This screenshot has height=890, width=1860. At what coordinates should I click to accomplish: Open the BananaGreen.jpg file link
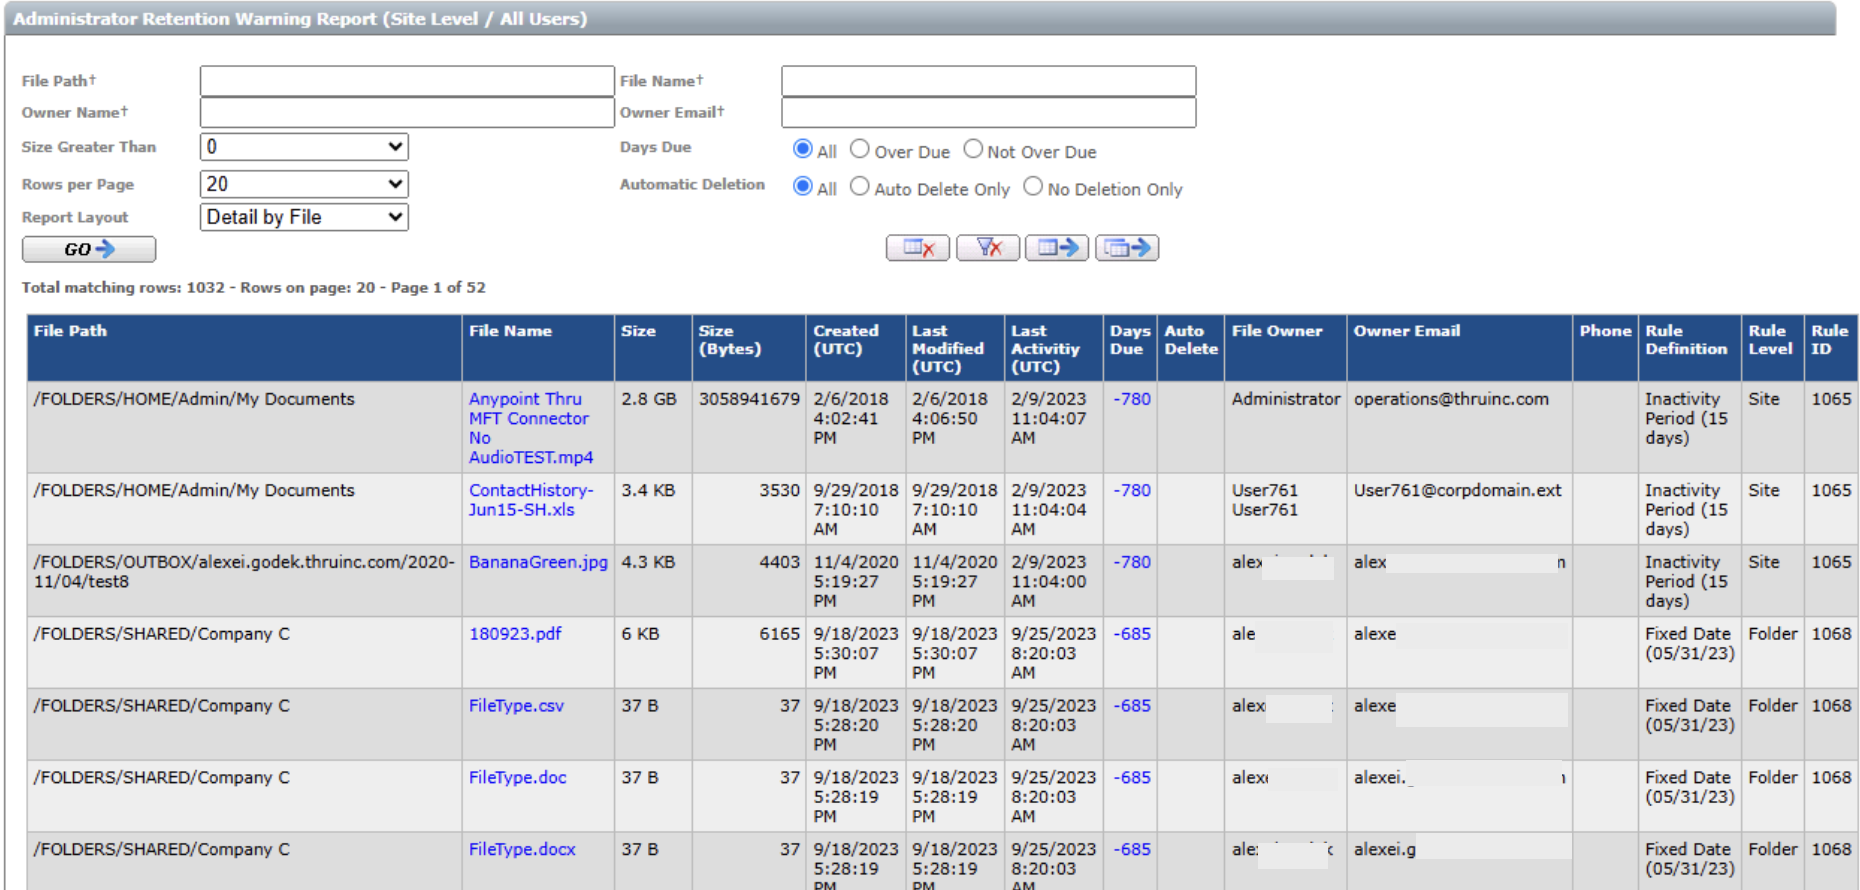coord(538,562)
